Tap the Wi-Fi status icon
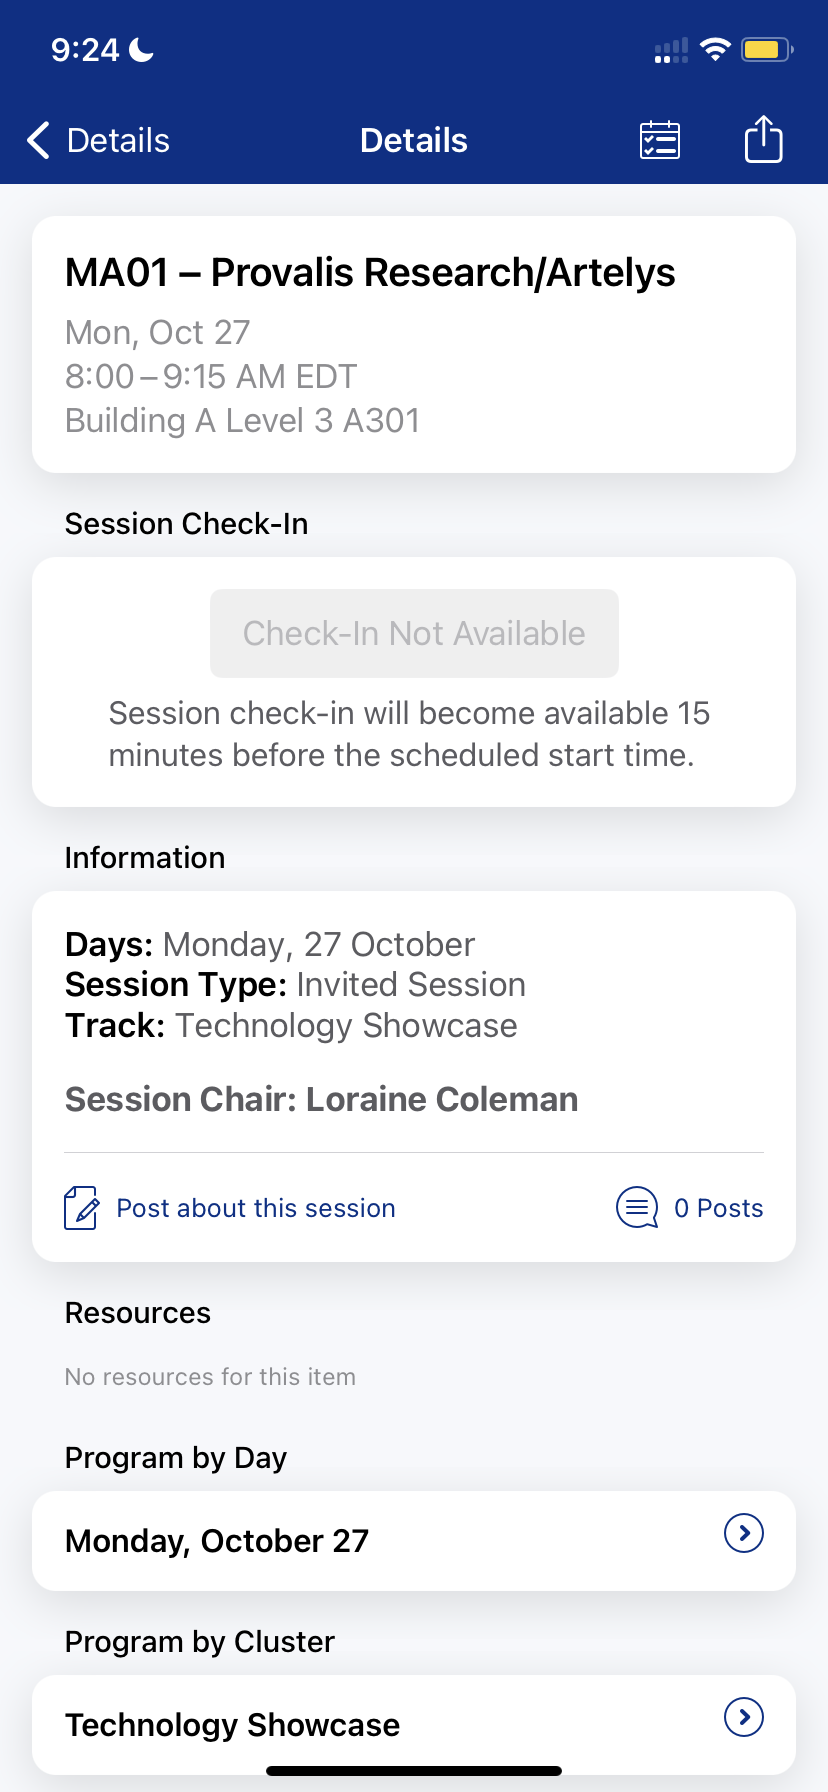 coord(715,49)
